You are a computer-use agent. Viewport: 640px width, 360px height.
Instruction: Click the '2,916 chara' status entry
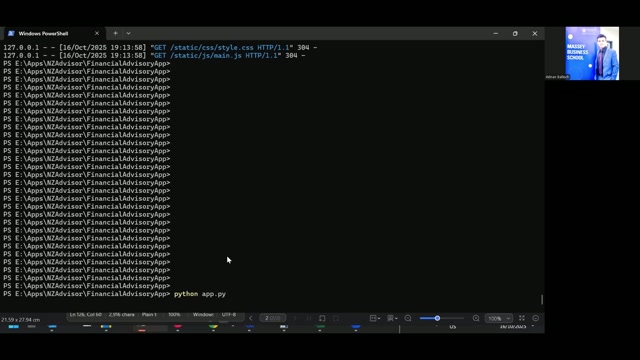pos(122,314)
